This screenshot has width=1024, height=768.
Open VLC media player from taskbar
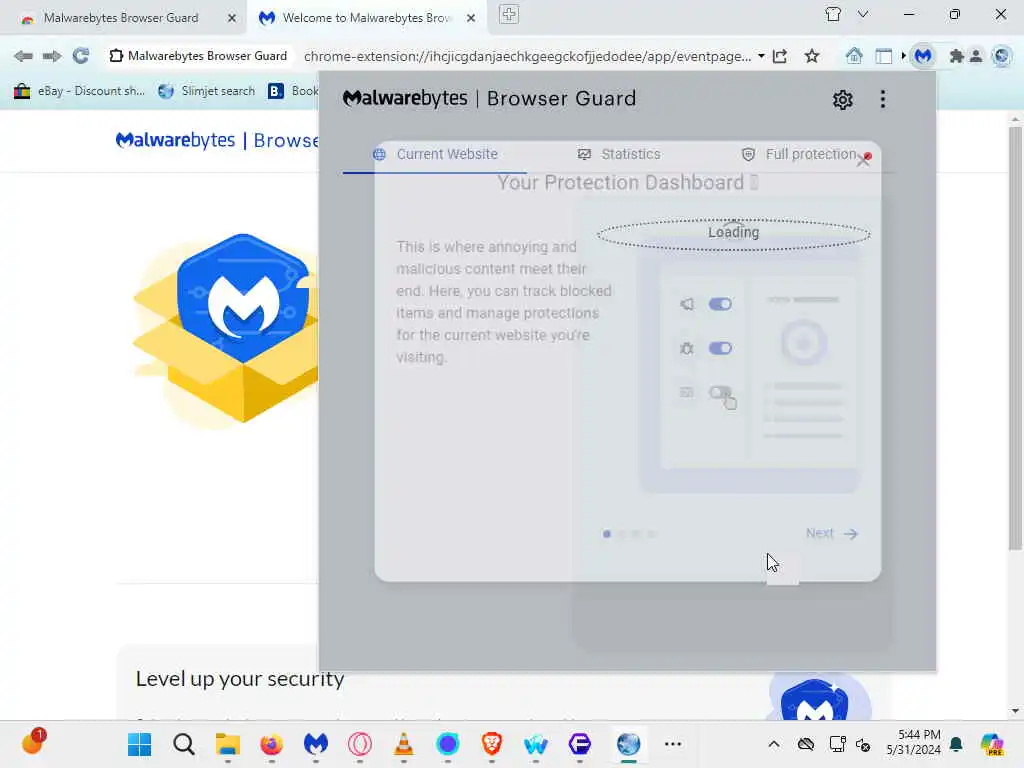click(404, 744)
